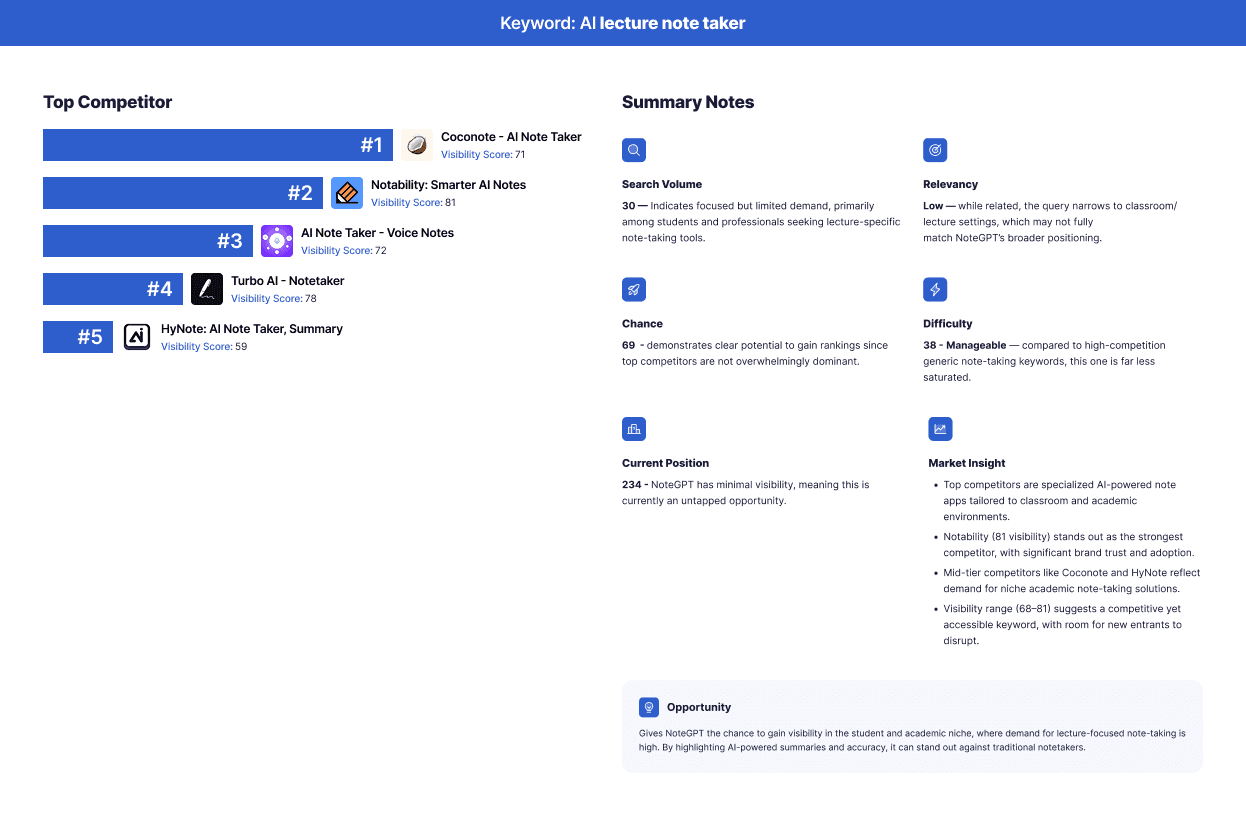Click the Chance rocket icon
This screenshot has height=816, width=1246.
coord(634,290)
